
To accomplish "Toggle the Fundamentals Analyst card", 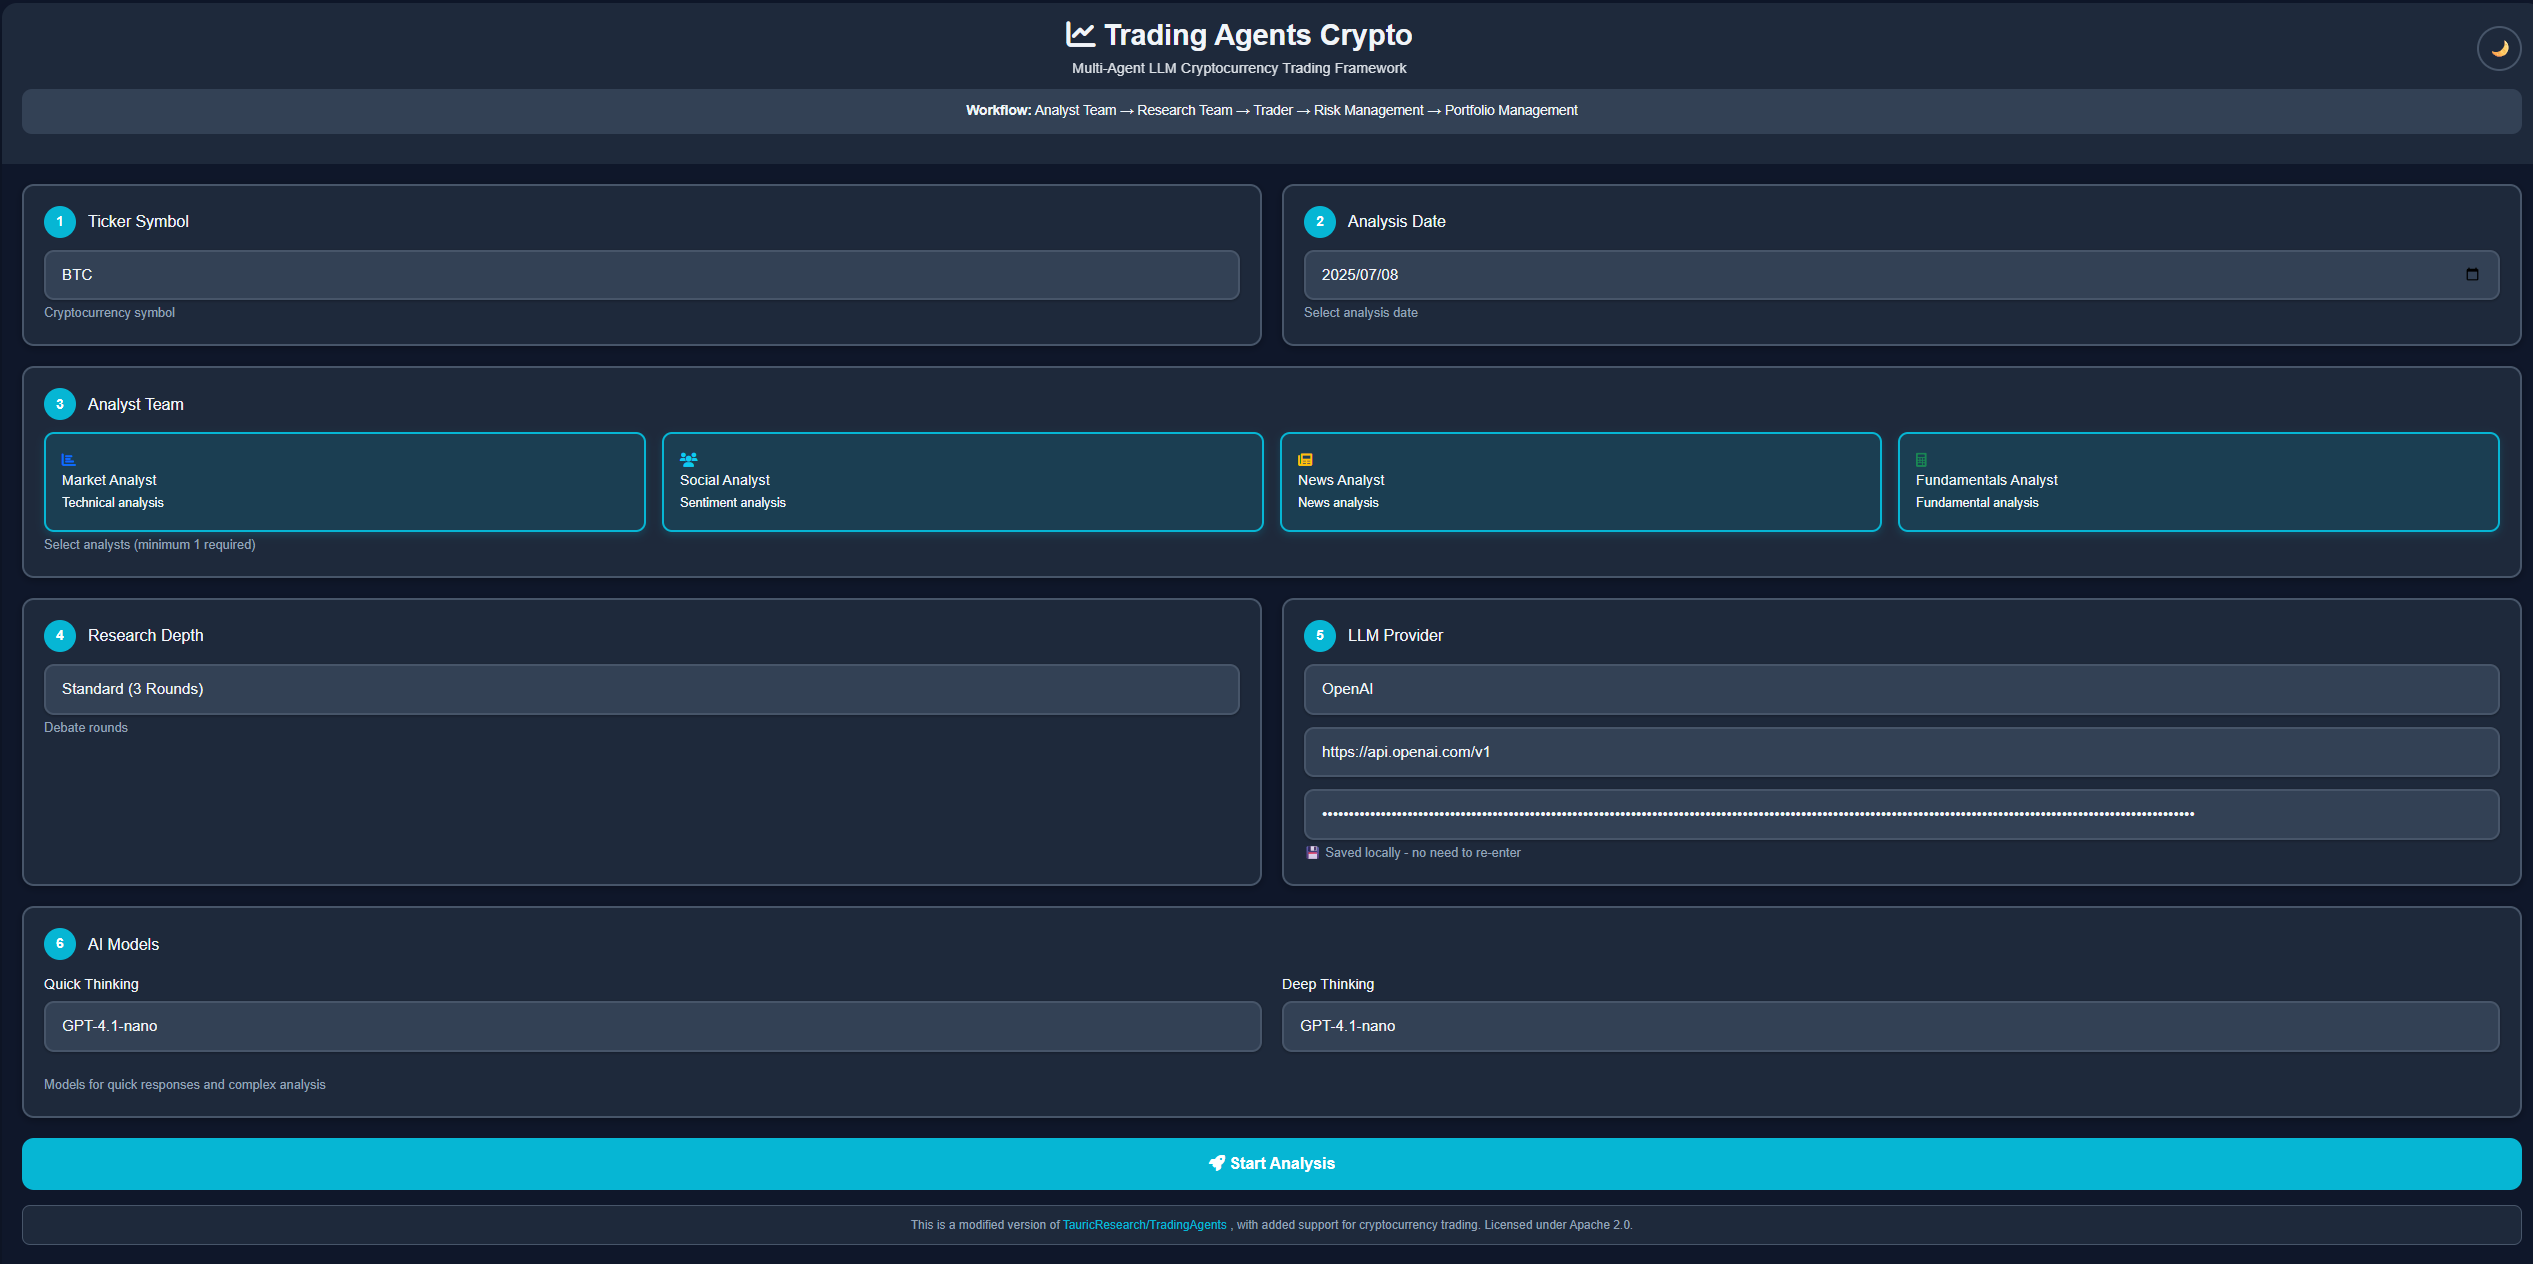I will pos(2199,482).
